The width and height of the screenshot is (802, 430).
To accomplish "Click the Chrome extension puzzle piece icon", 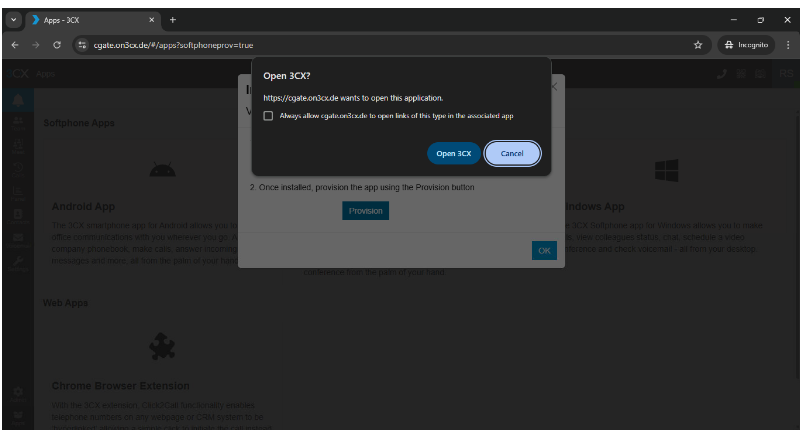I will 162,347.
